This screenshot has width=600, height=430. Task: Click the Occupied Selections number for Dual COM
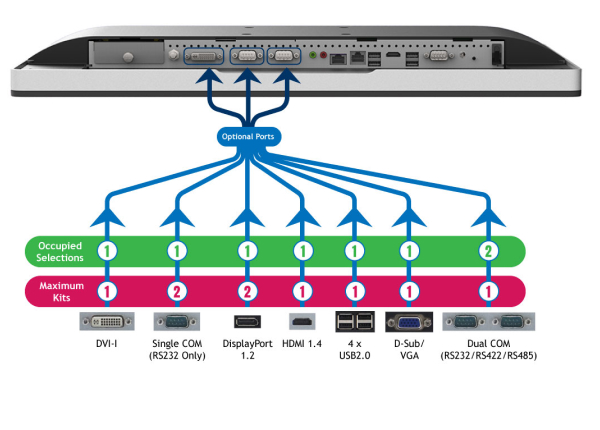click(x=489, y=250)
